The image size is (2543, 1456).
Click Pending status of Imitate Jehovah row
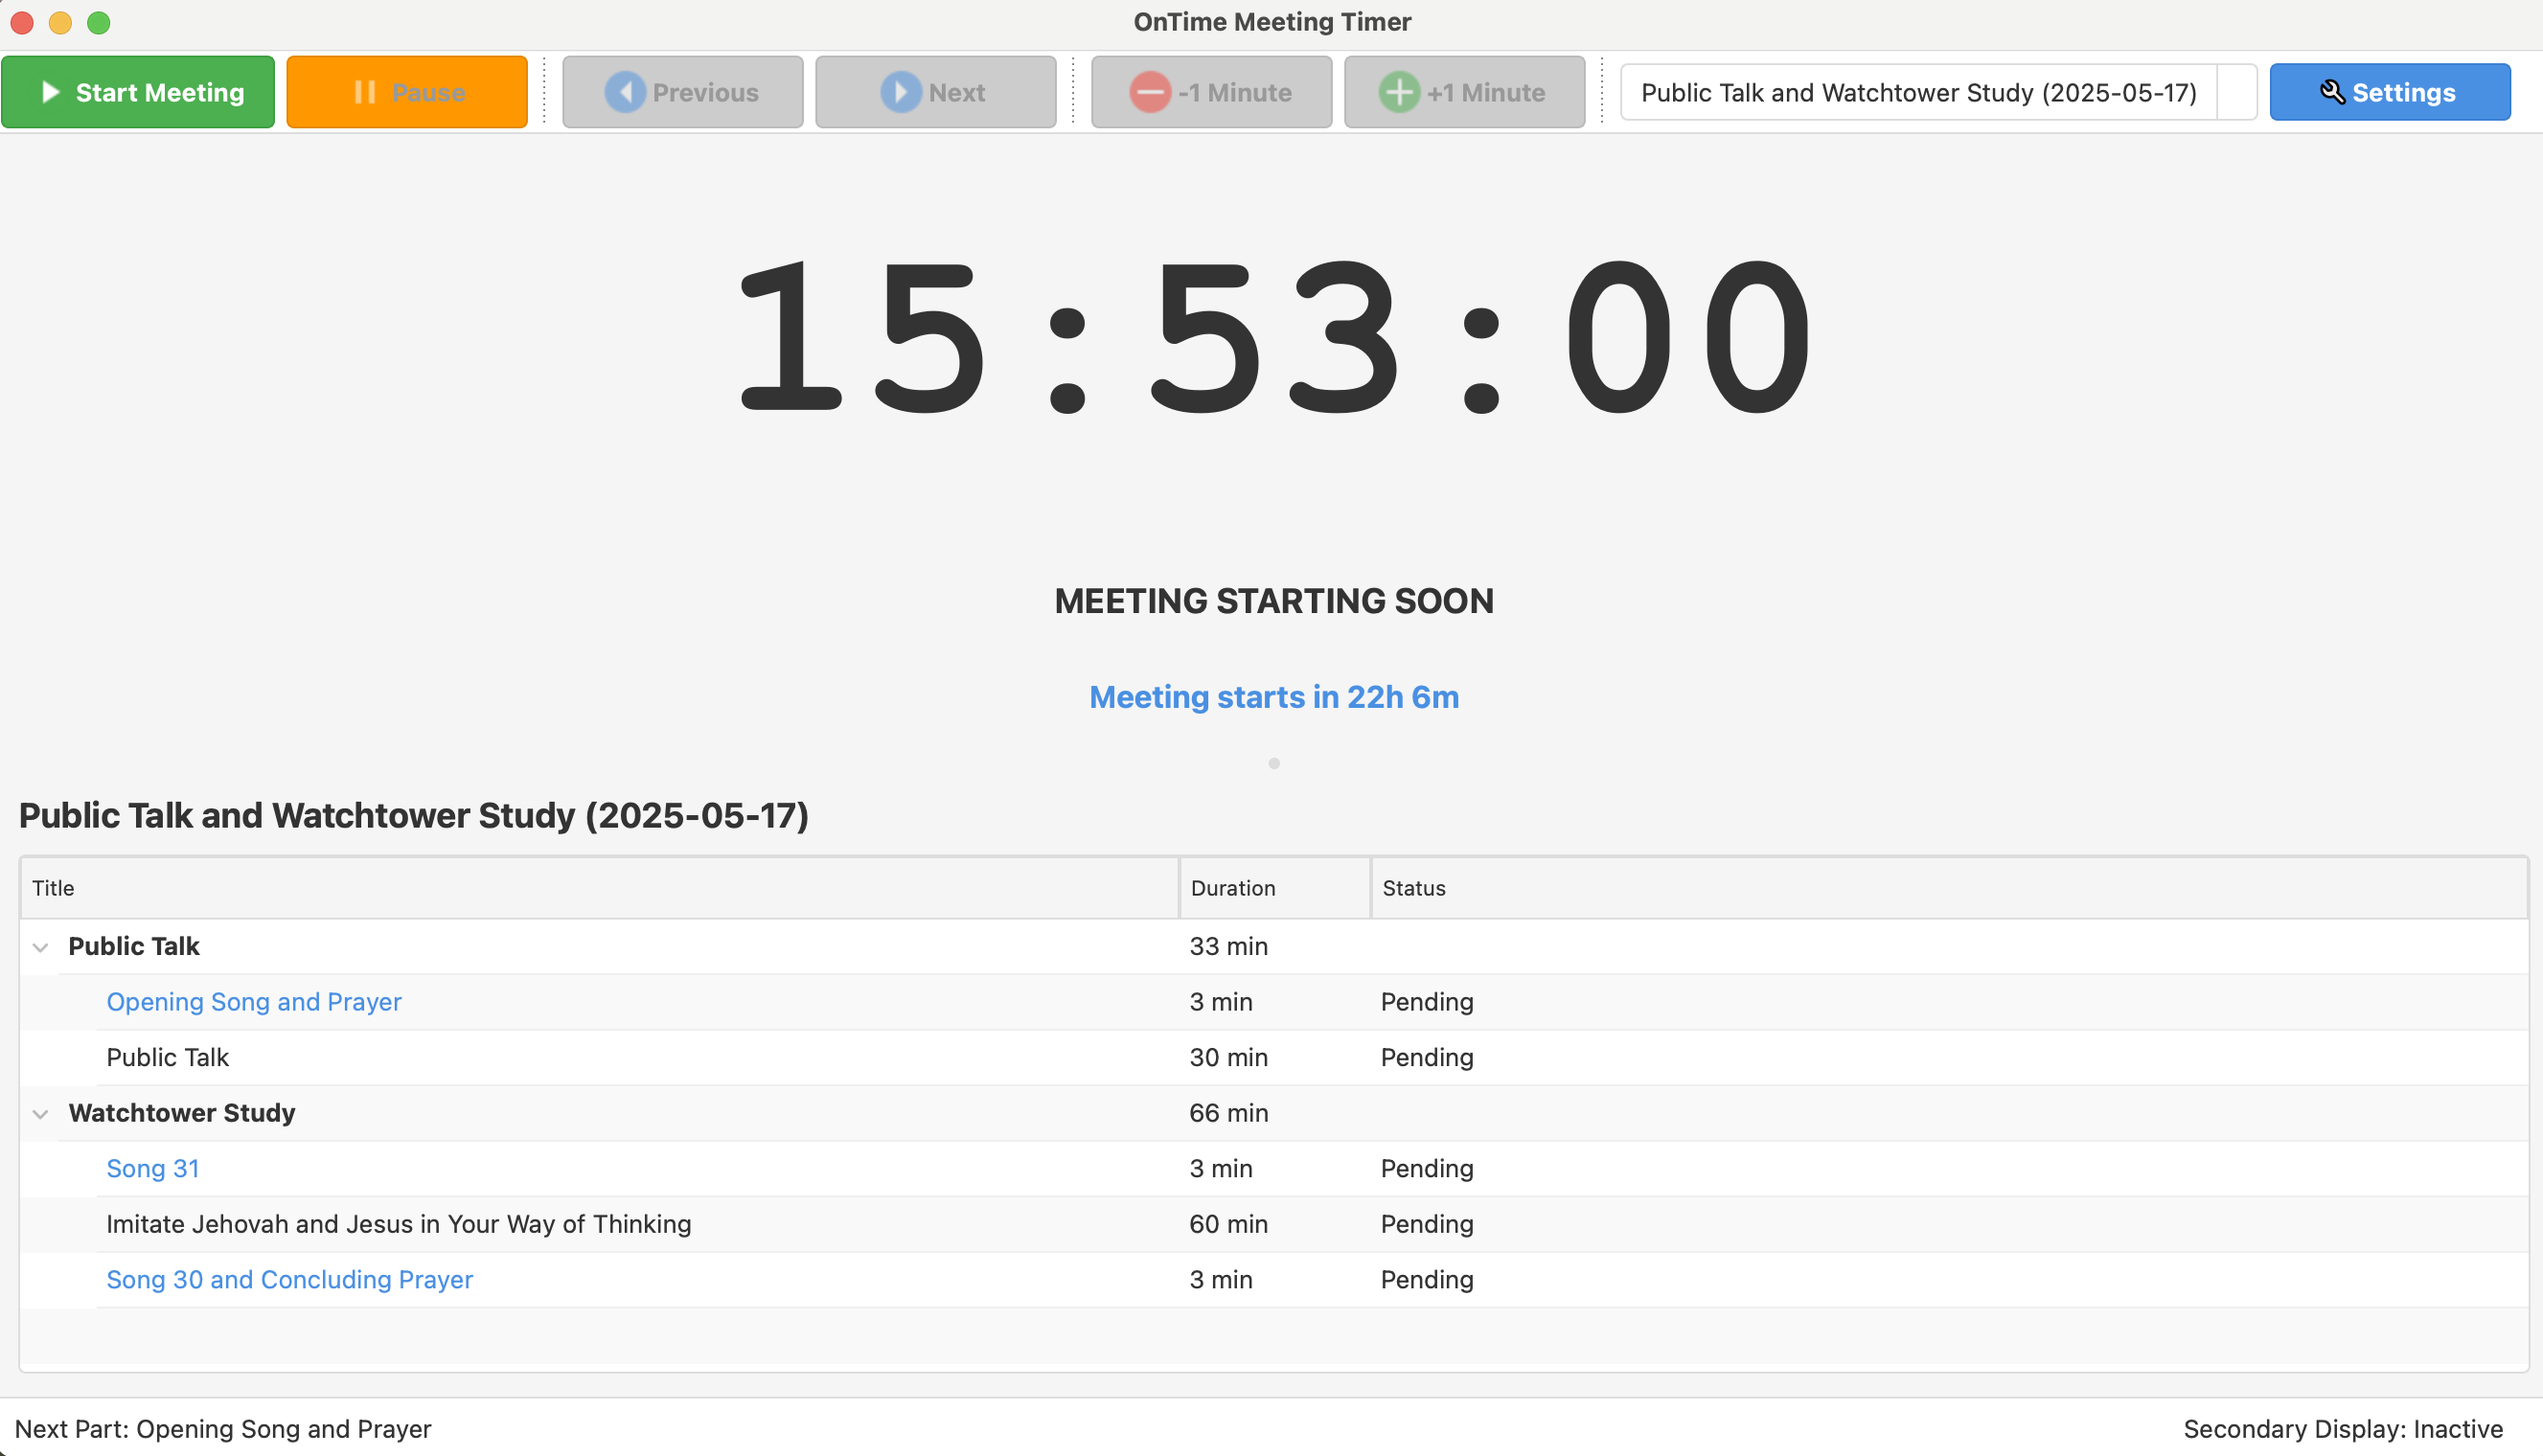[1427, 1224]
